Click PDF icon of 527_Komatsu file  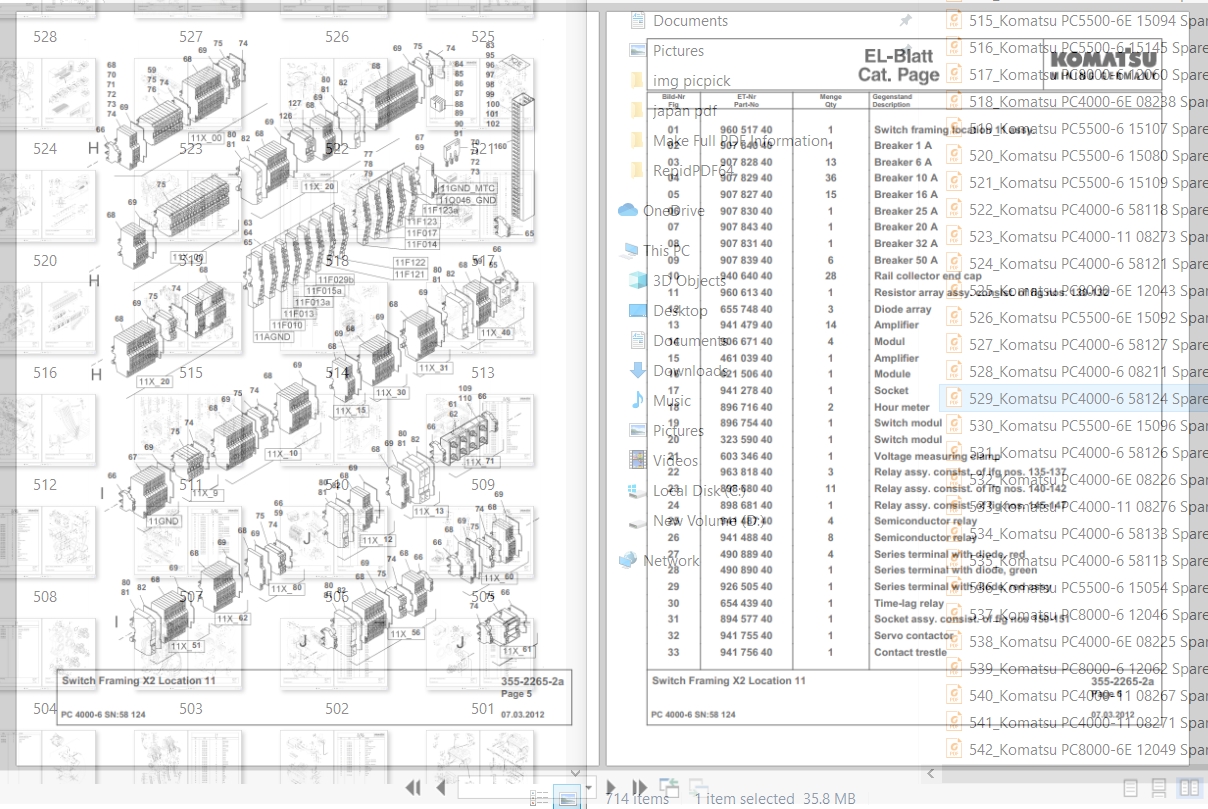(954, 344)
